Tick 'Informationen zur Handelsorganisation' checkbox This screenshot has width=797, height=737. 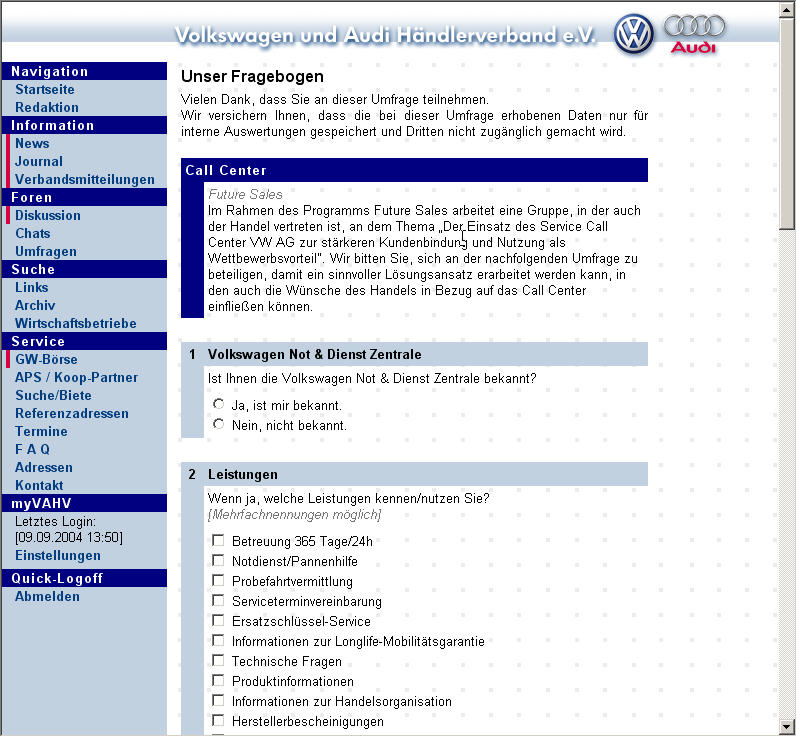218,700
